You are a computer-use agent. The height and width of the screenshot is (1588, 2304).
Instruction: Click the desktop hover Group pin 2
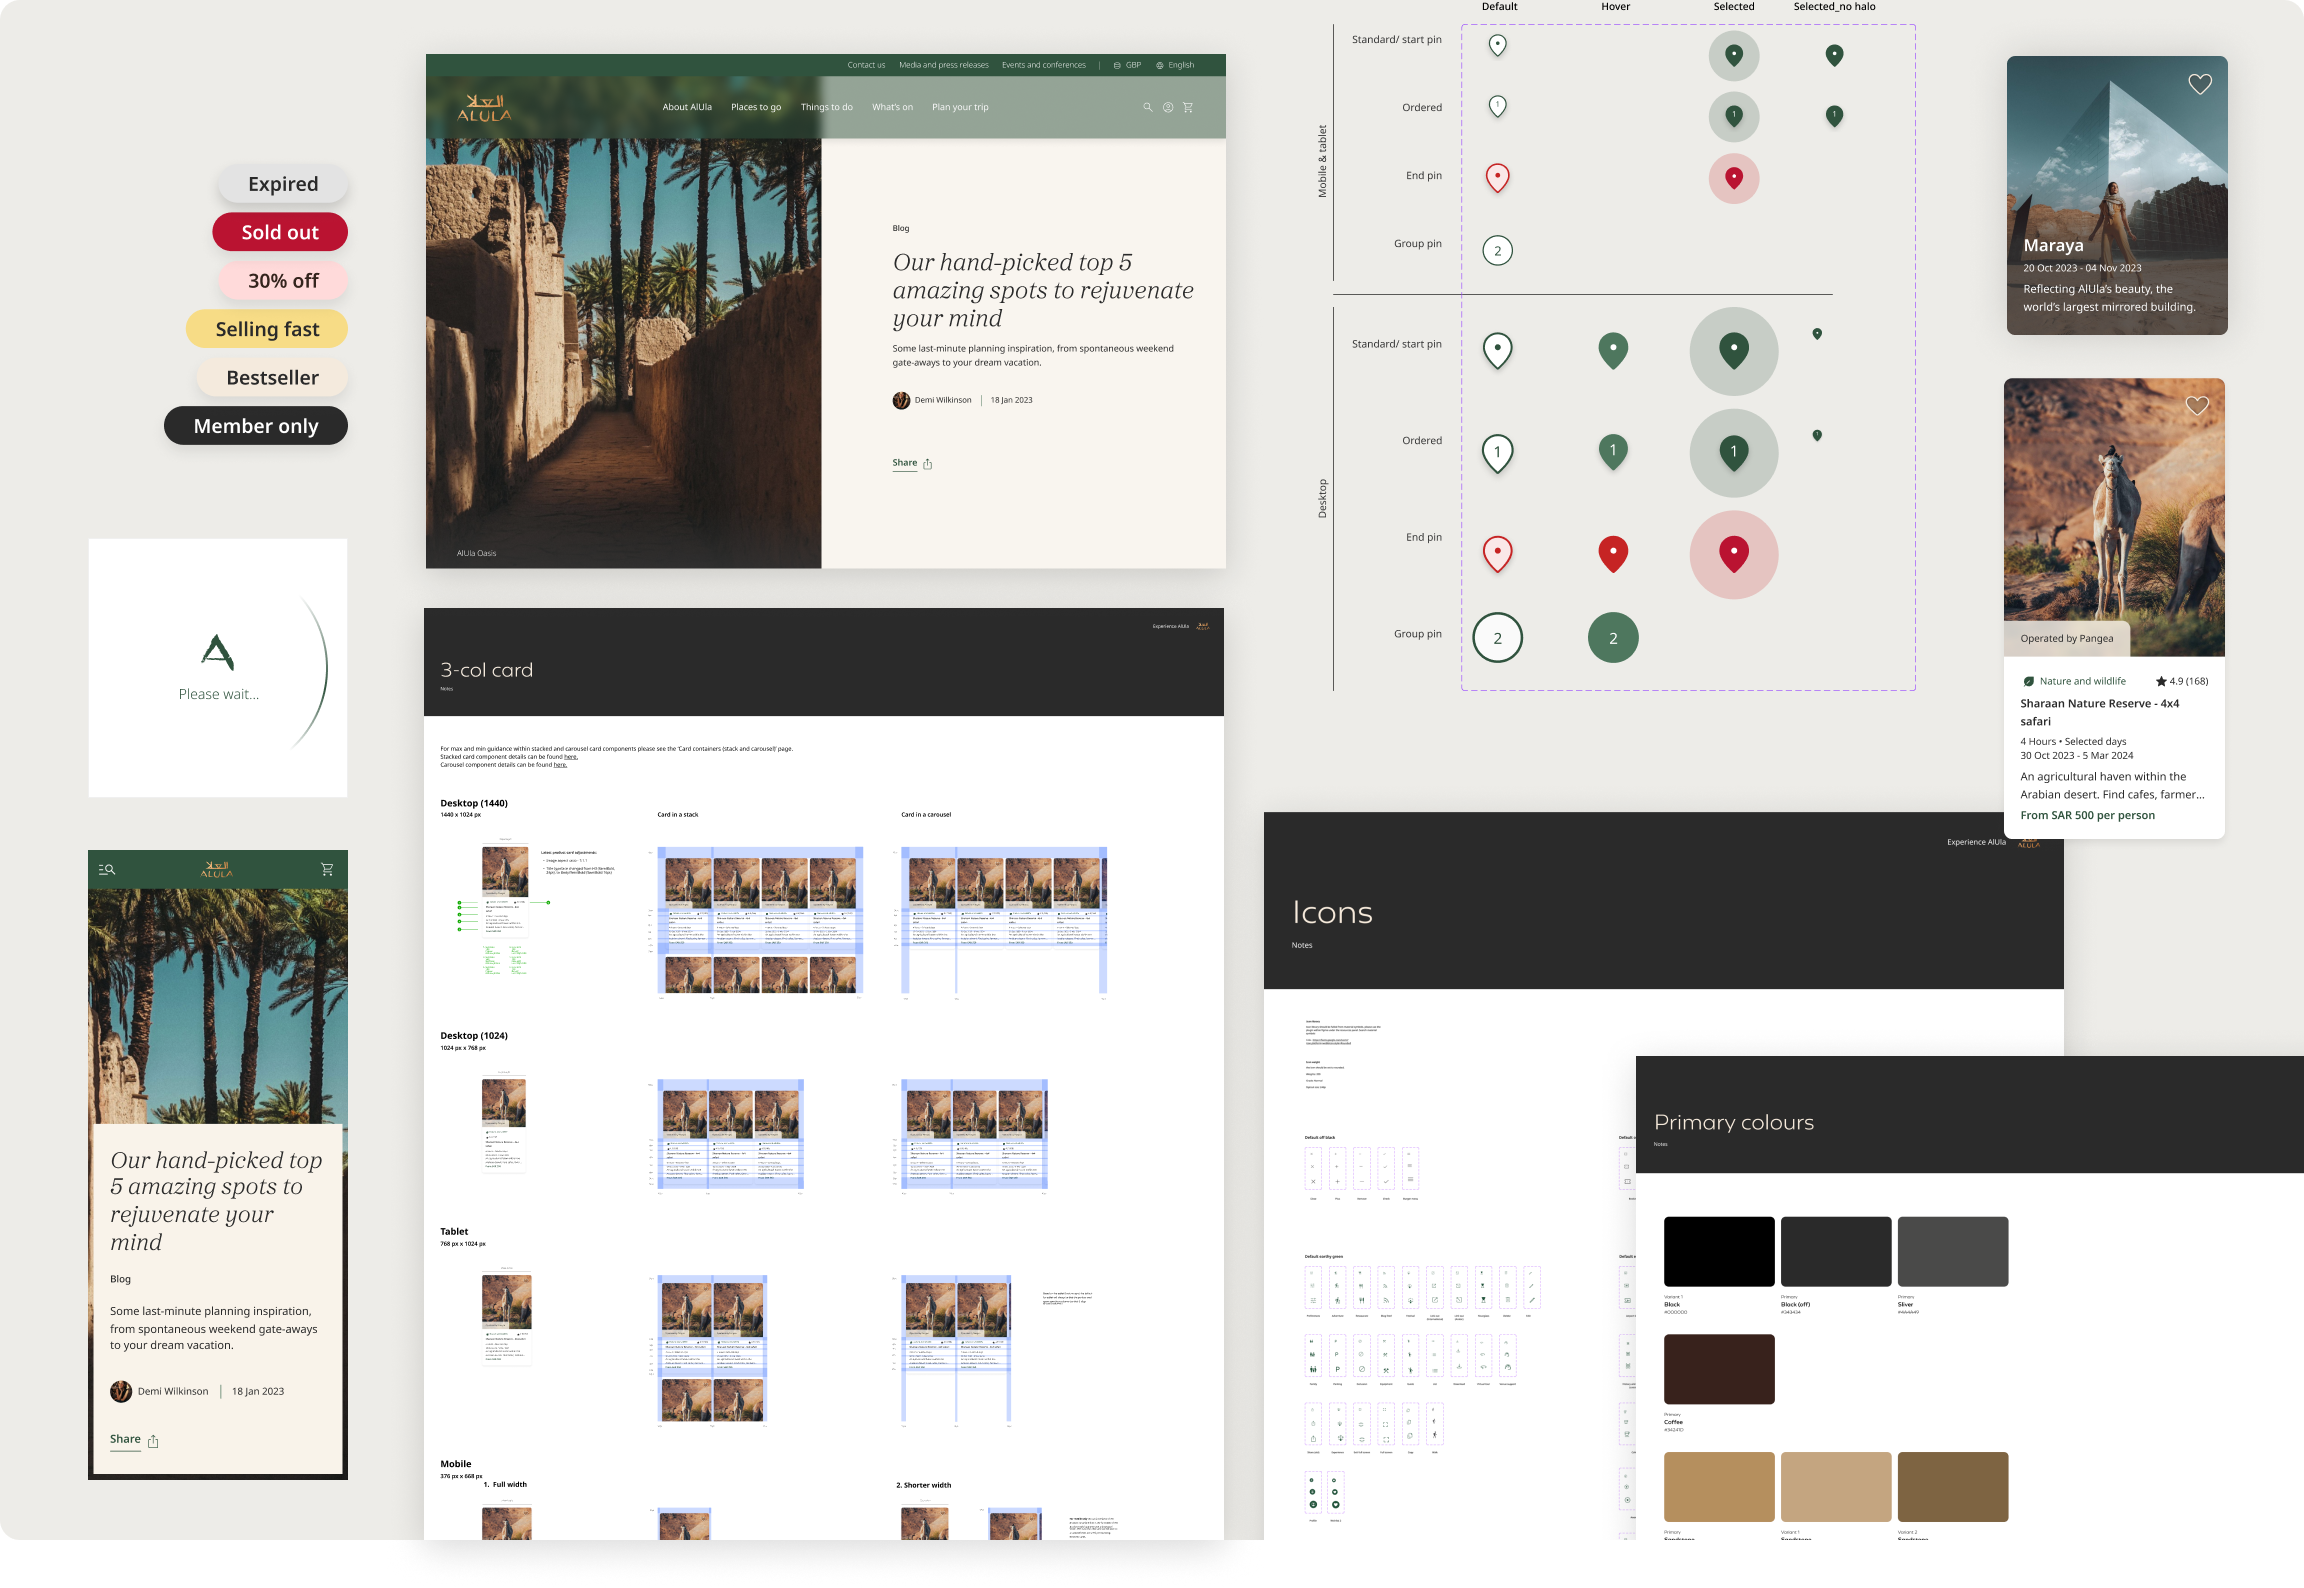pyautogui.click(x=1613, y=638)
